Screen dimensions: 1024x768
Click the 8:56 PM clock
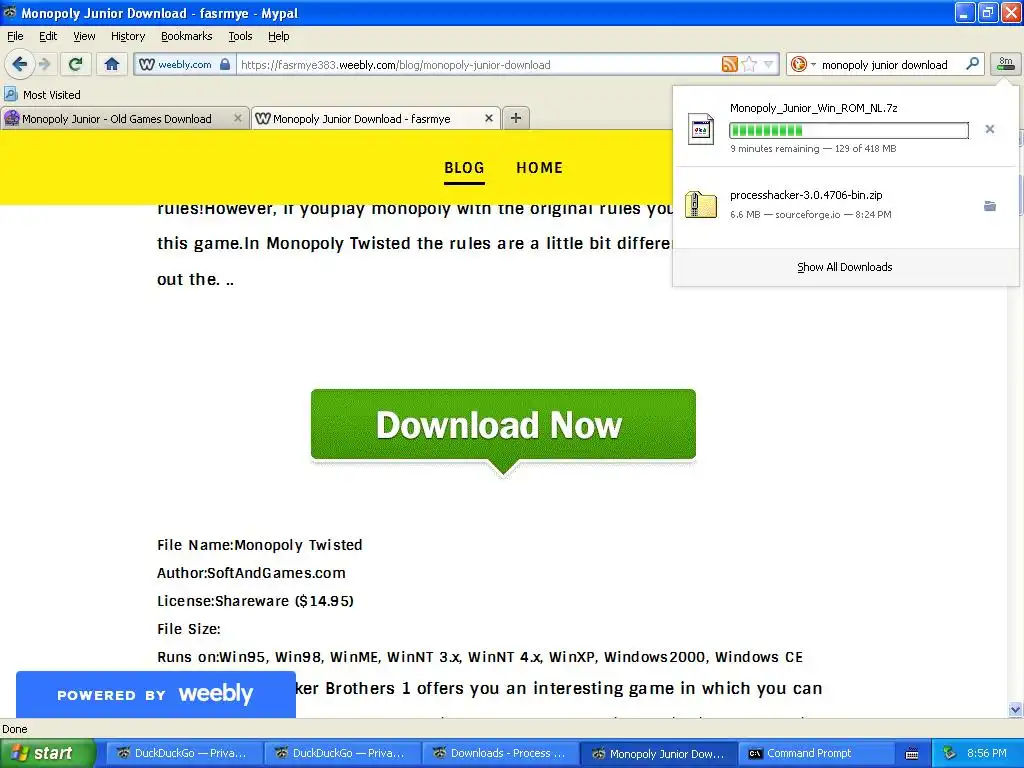pos(987,753)
